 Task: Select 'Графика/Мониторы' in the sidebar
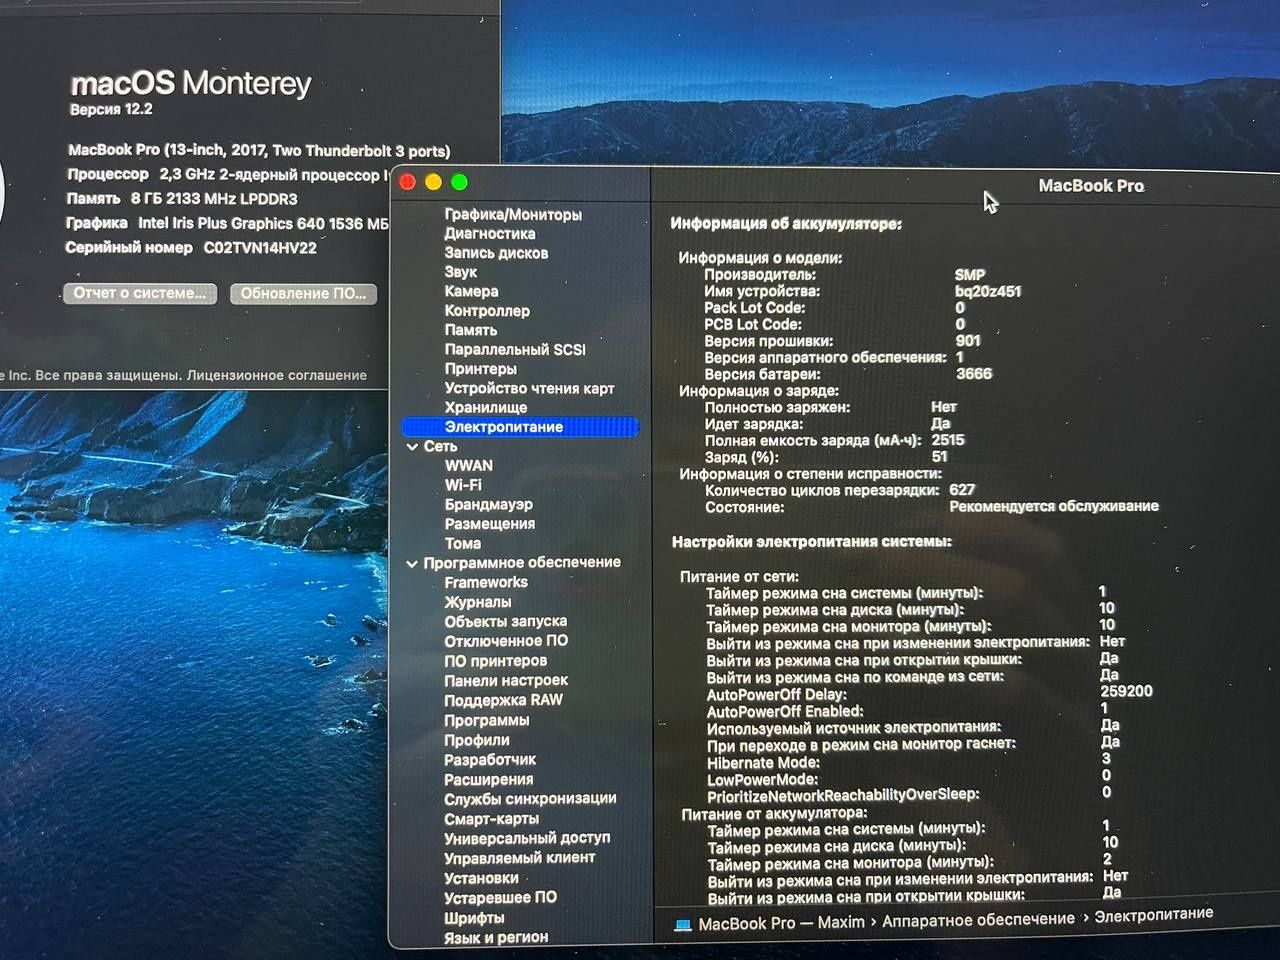point(513,215)
